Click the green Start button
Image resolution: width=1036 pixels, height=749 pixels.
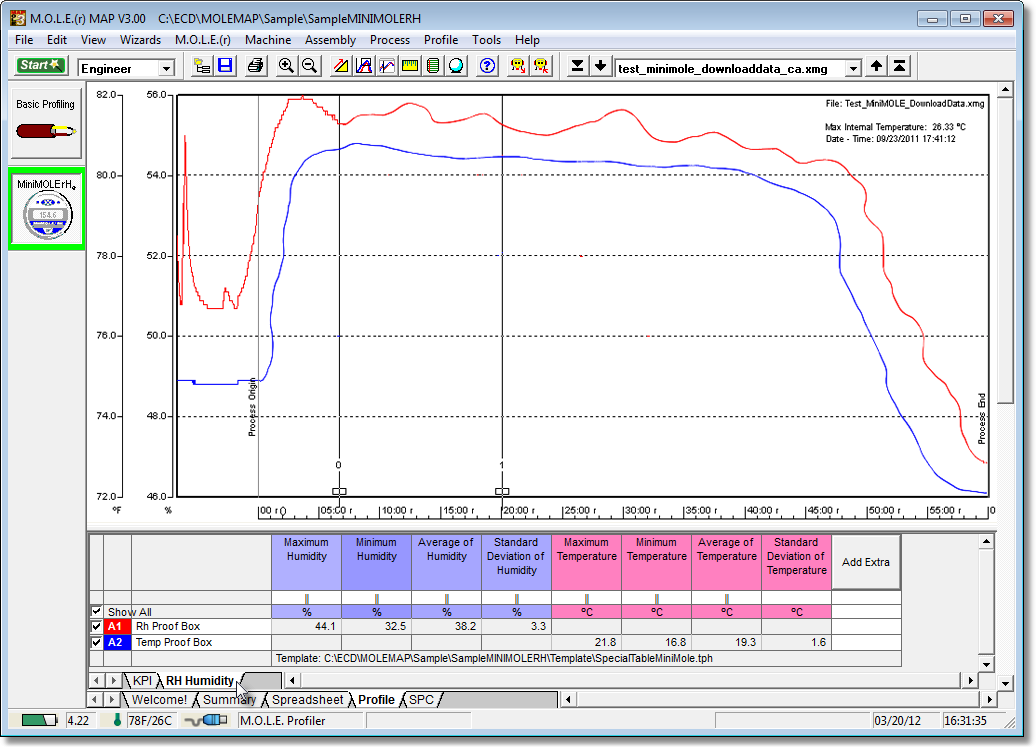tap(40, 65)
